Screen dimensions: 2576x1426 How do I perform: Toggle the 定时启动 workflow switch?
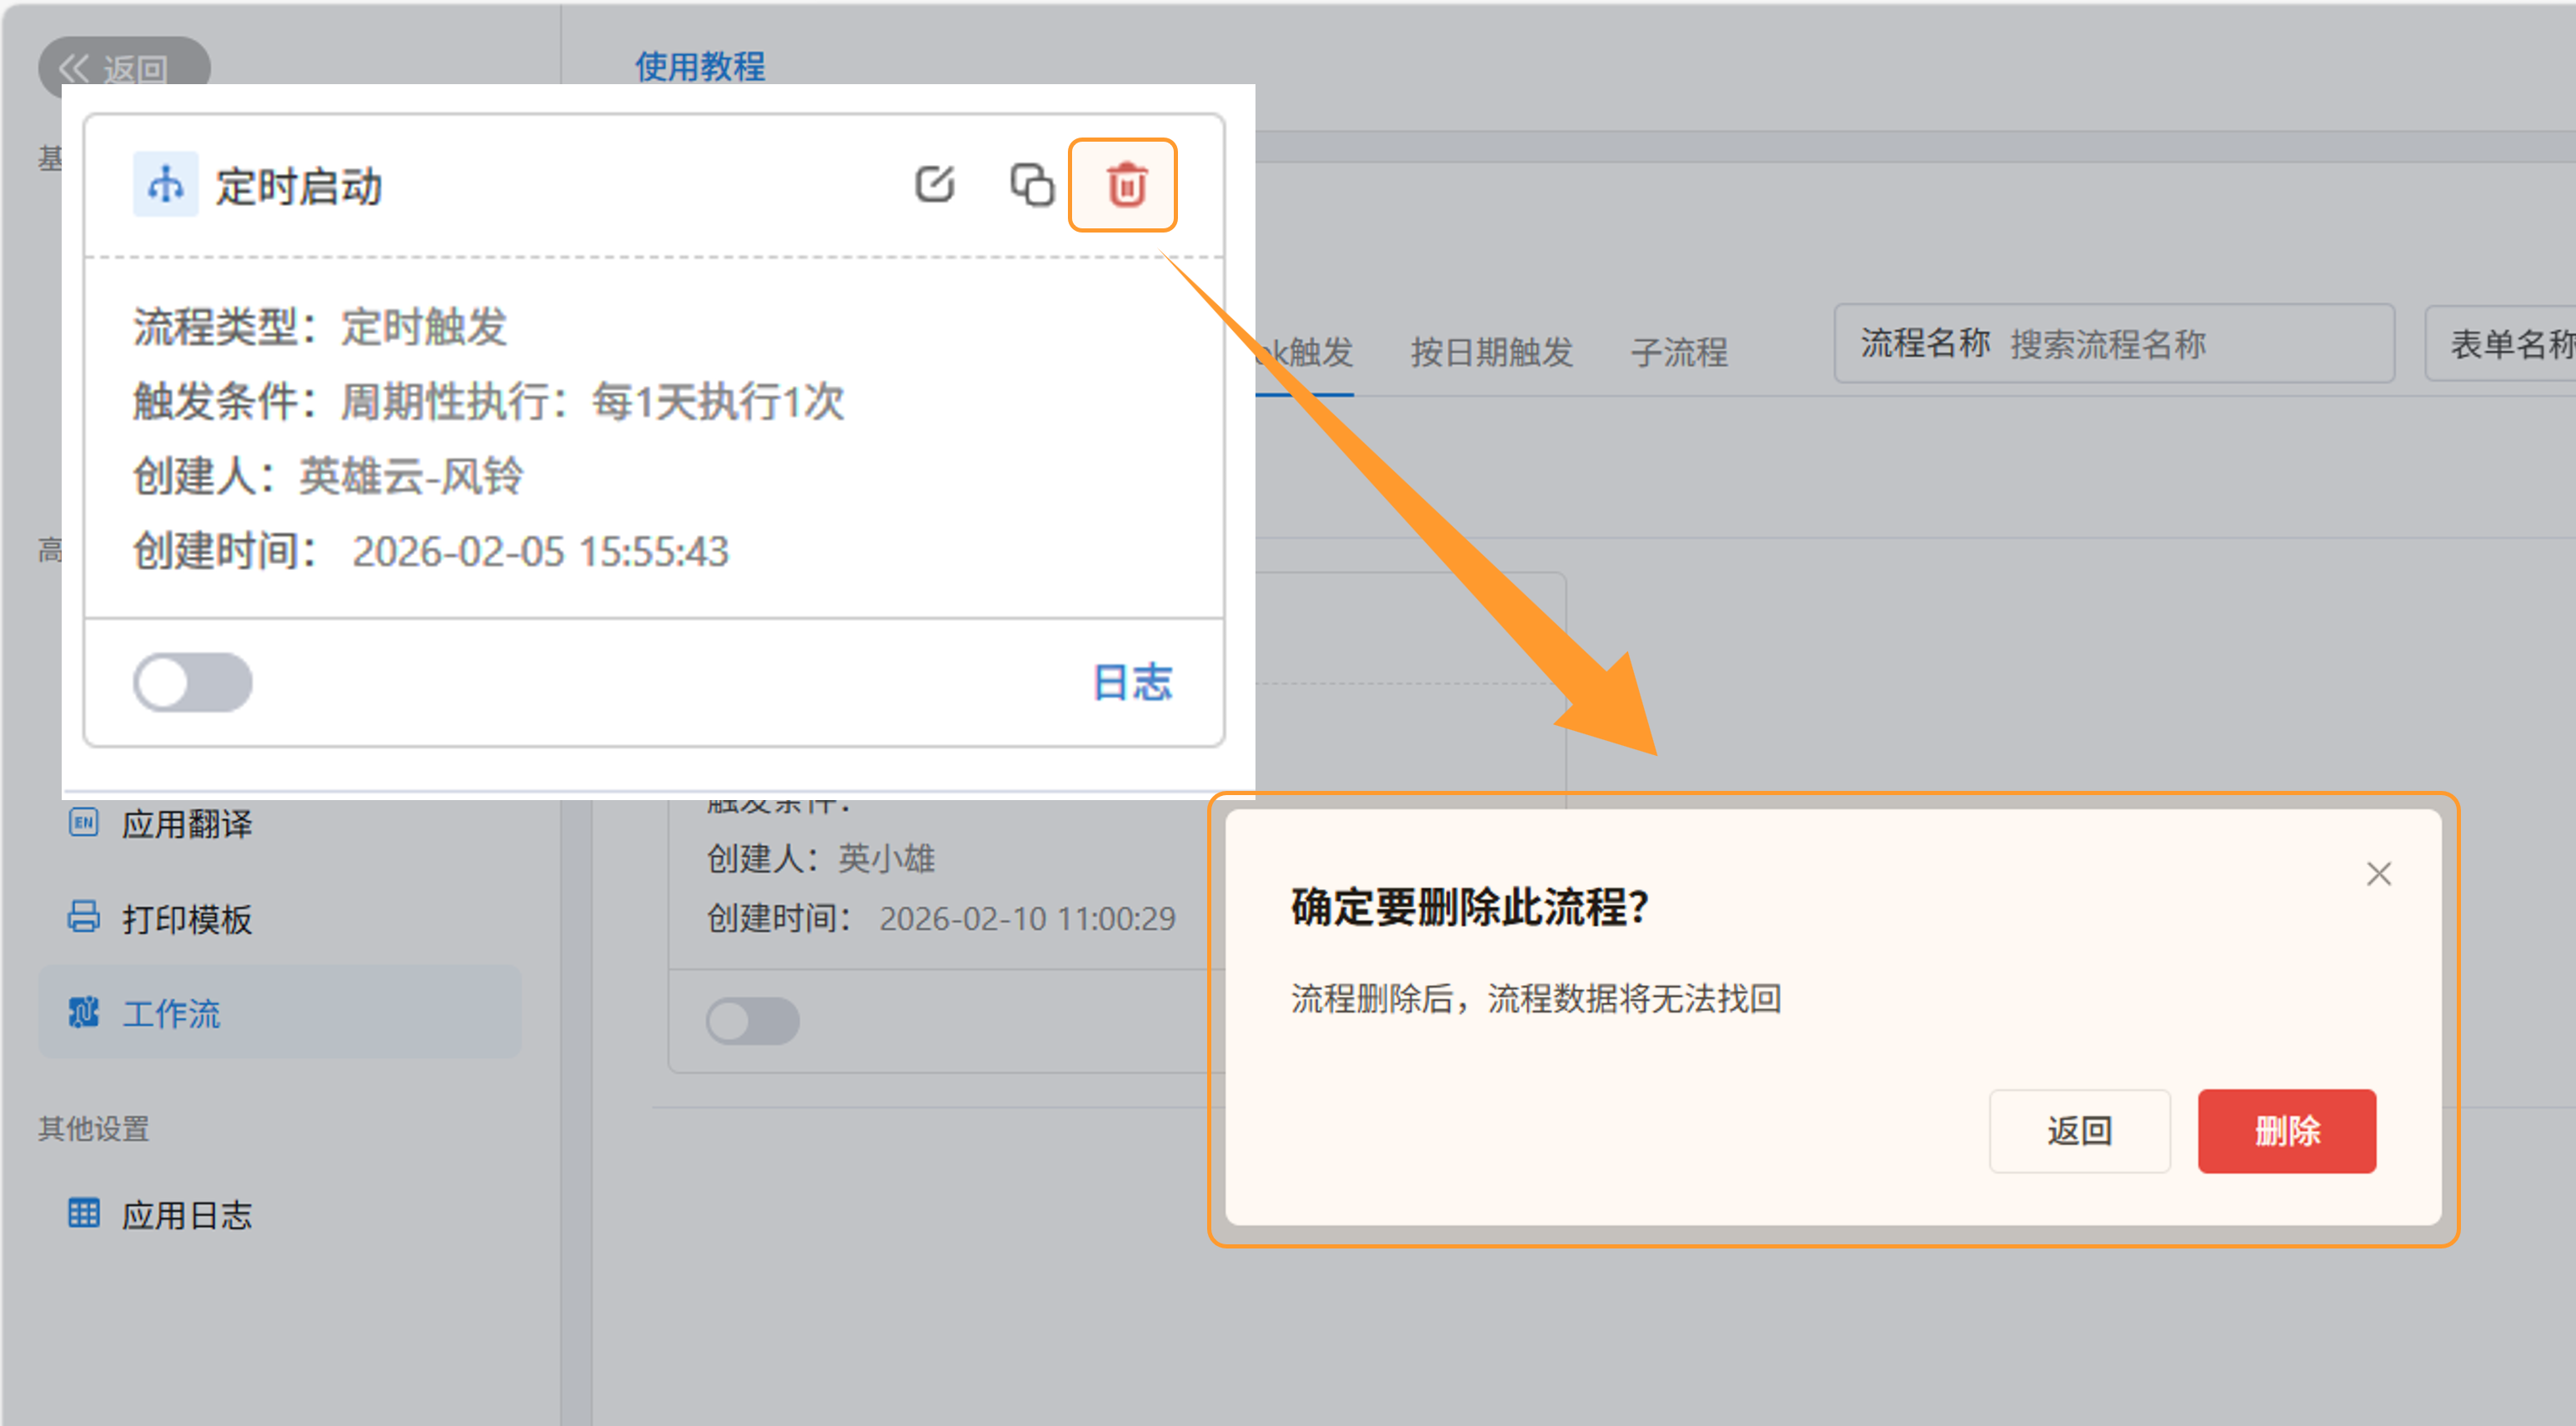tap(192, 683)
